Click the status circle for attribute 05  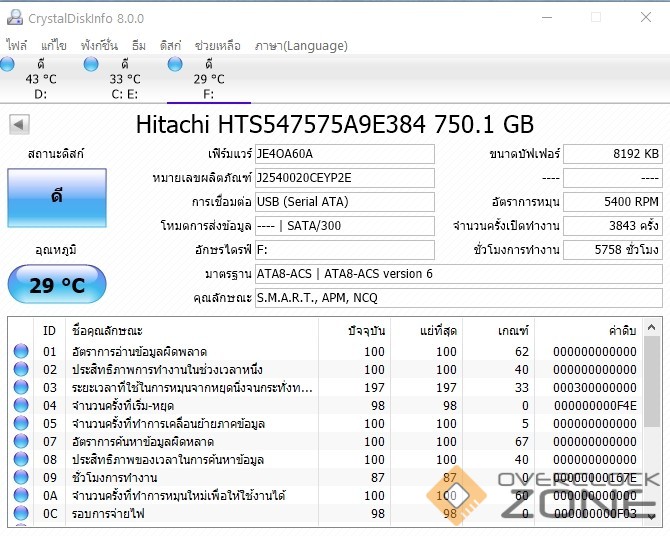point(21,423)
